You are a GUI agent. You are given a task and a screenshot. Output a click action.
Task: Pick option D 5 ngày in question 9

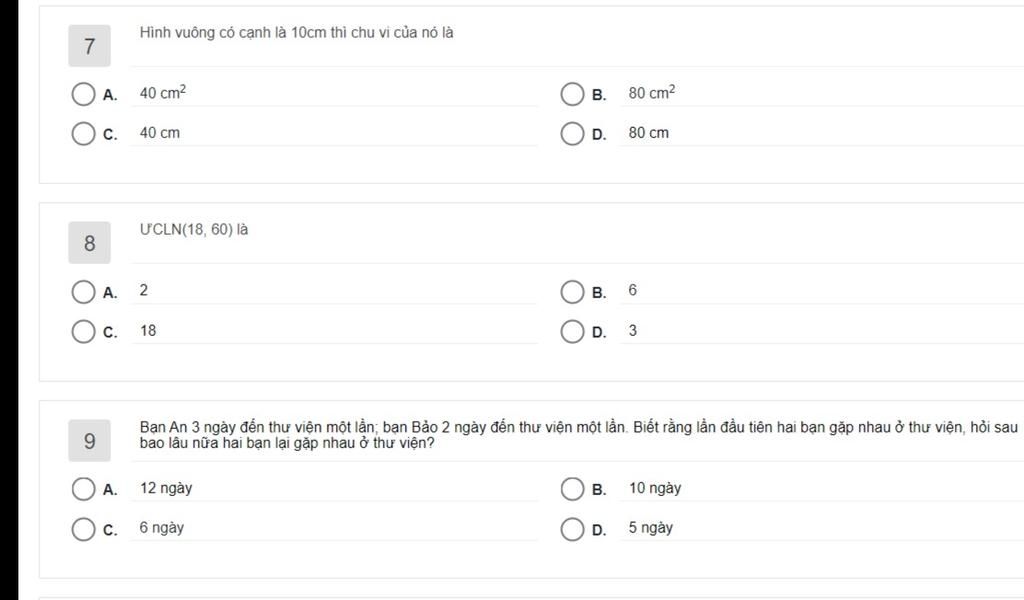point(572,529)
